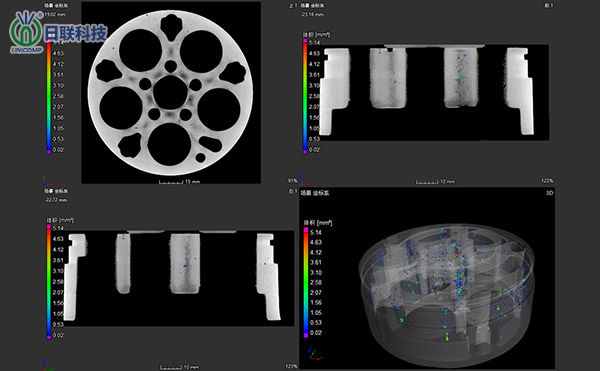600x371 pixels.
Task: Click the Unicomp logo in the top-left corner
Action: point(57,33)
